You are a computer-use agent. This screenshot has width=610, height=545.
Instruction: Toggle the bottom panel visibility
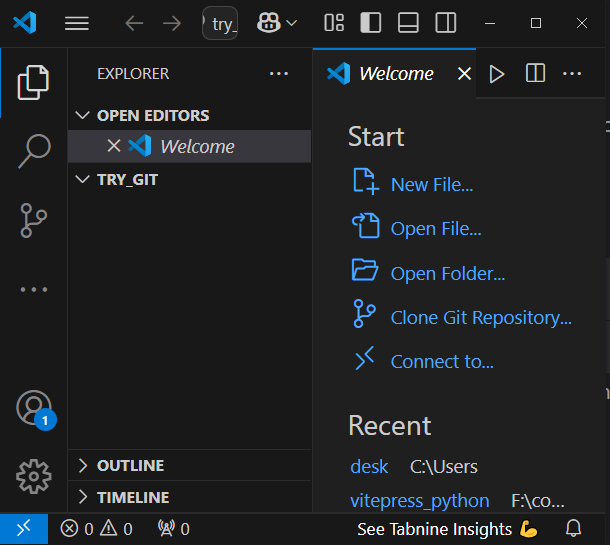point(408,23)
